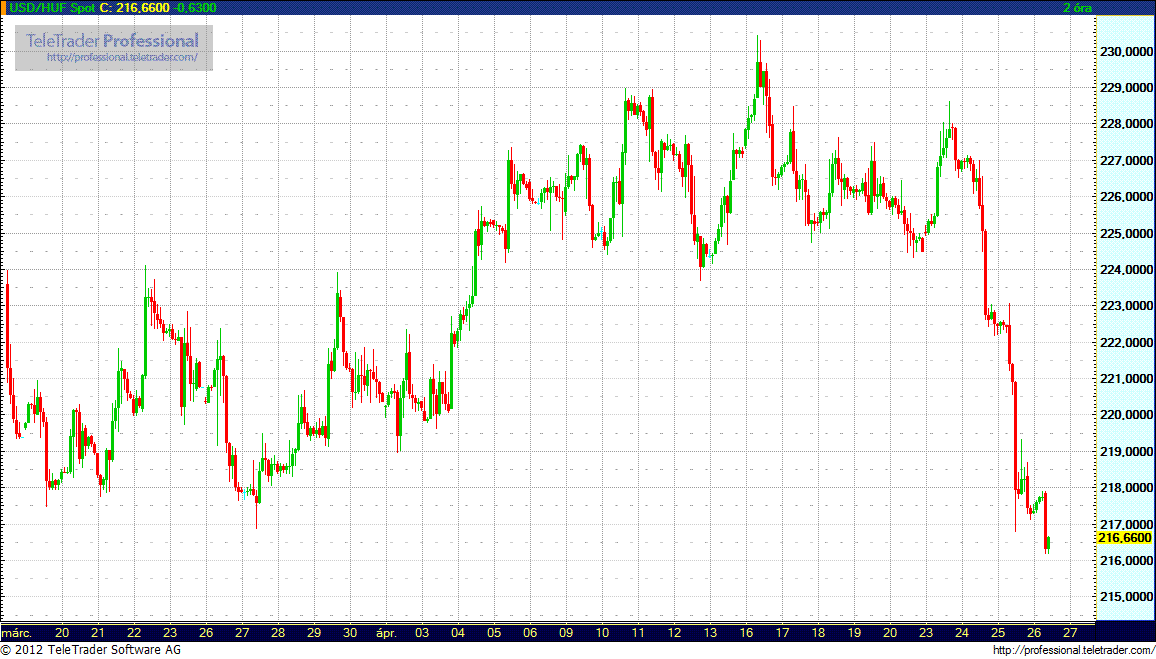
Task: Click date label 04 on time axis
Action: coord(459,633)
